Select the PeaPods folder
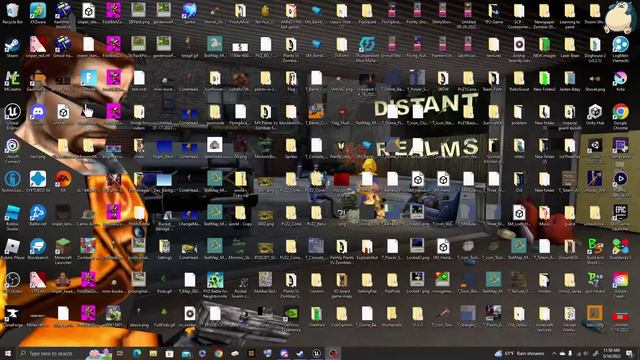The image size is (640, 360). click(x=392, y=283)
